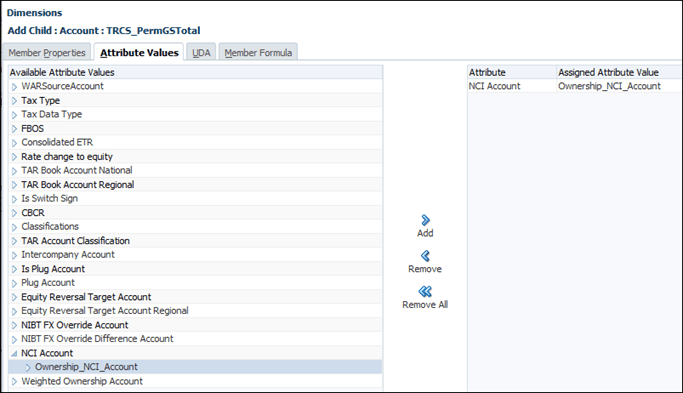This screenshot has height=393, width=683.
Task: Expand the CBCR attribute node
Action: pyautogui.click(x=14, y=213)
